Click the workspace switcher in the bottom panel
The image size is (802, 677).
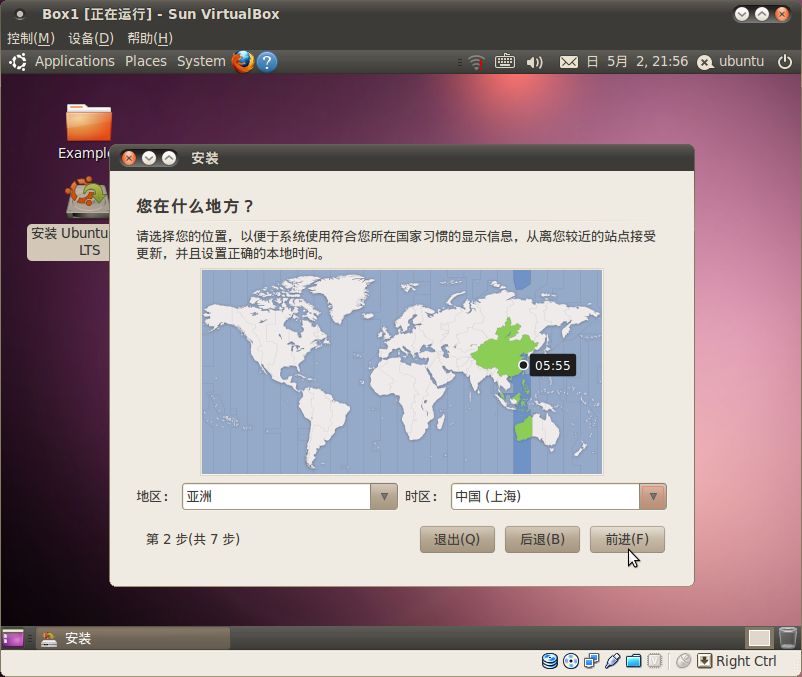point(759,638)
